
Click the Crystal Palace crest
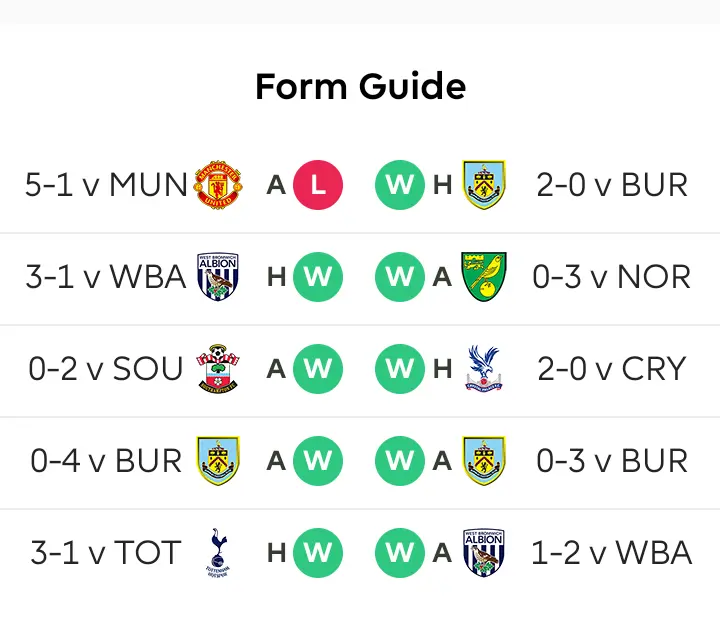[x=484, y=369]
